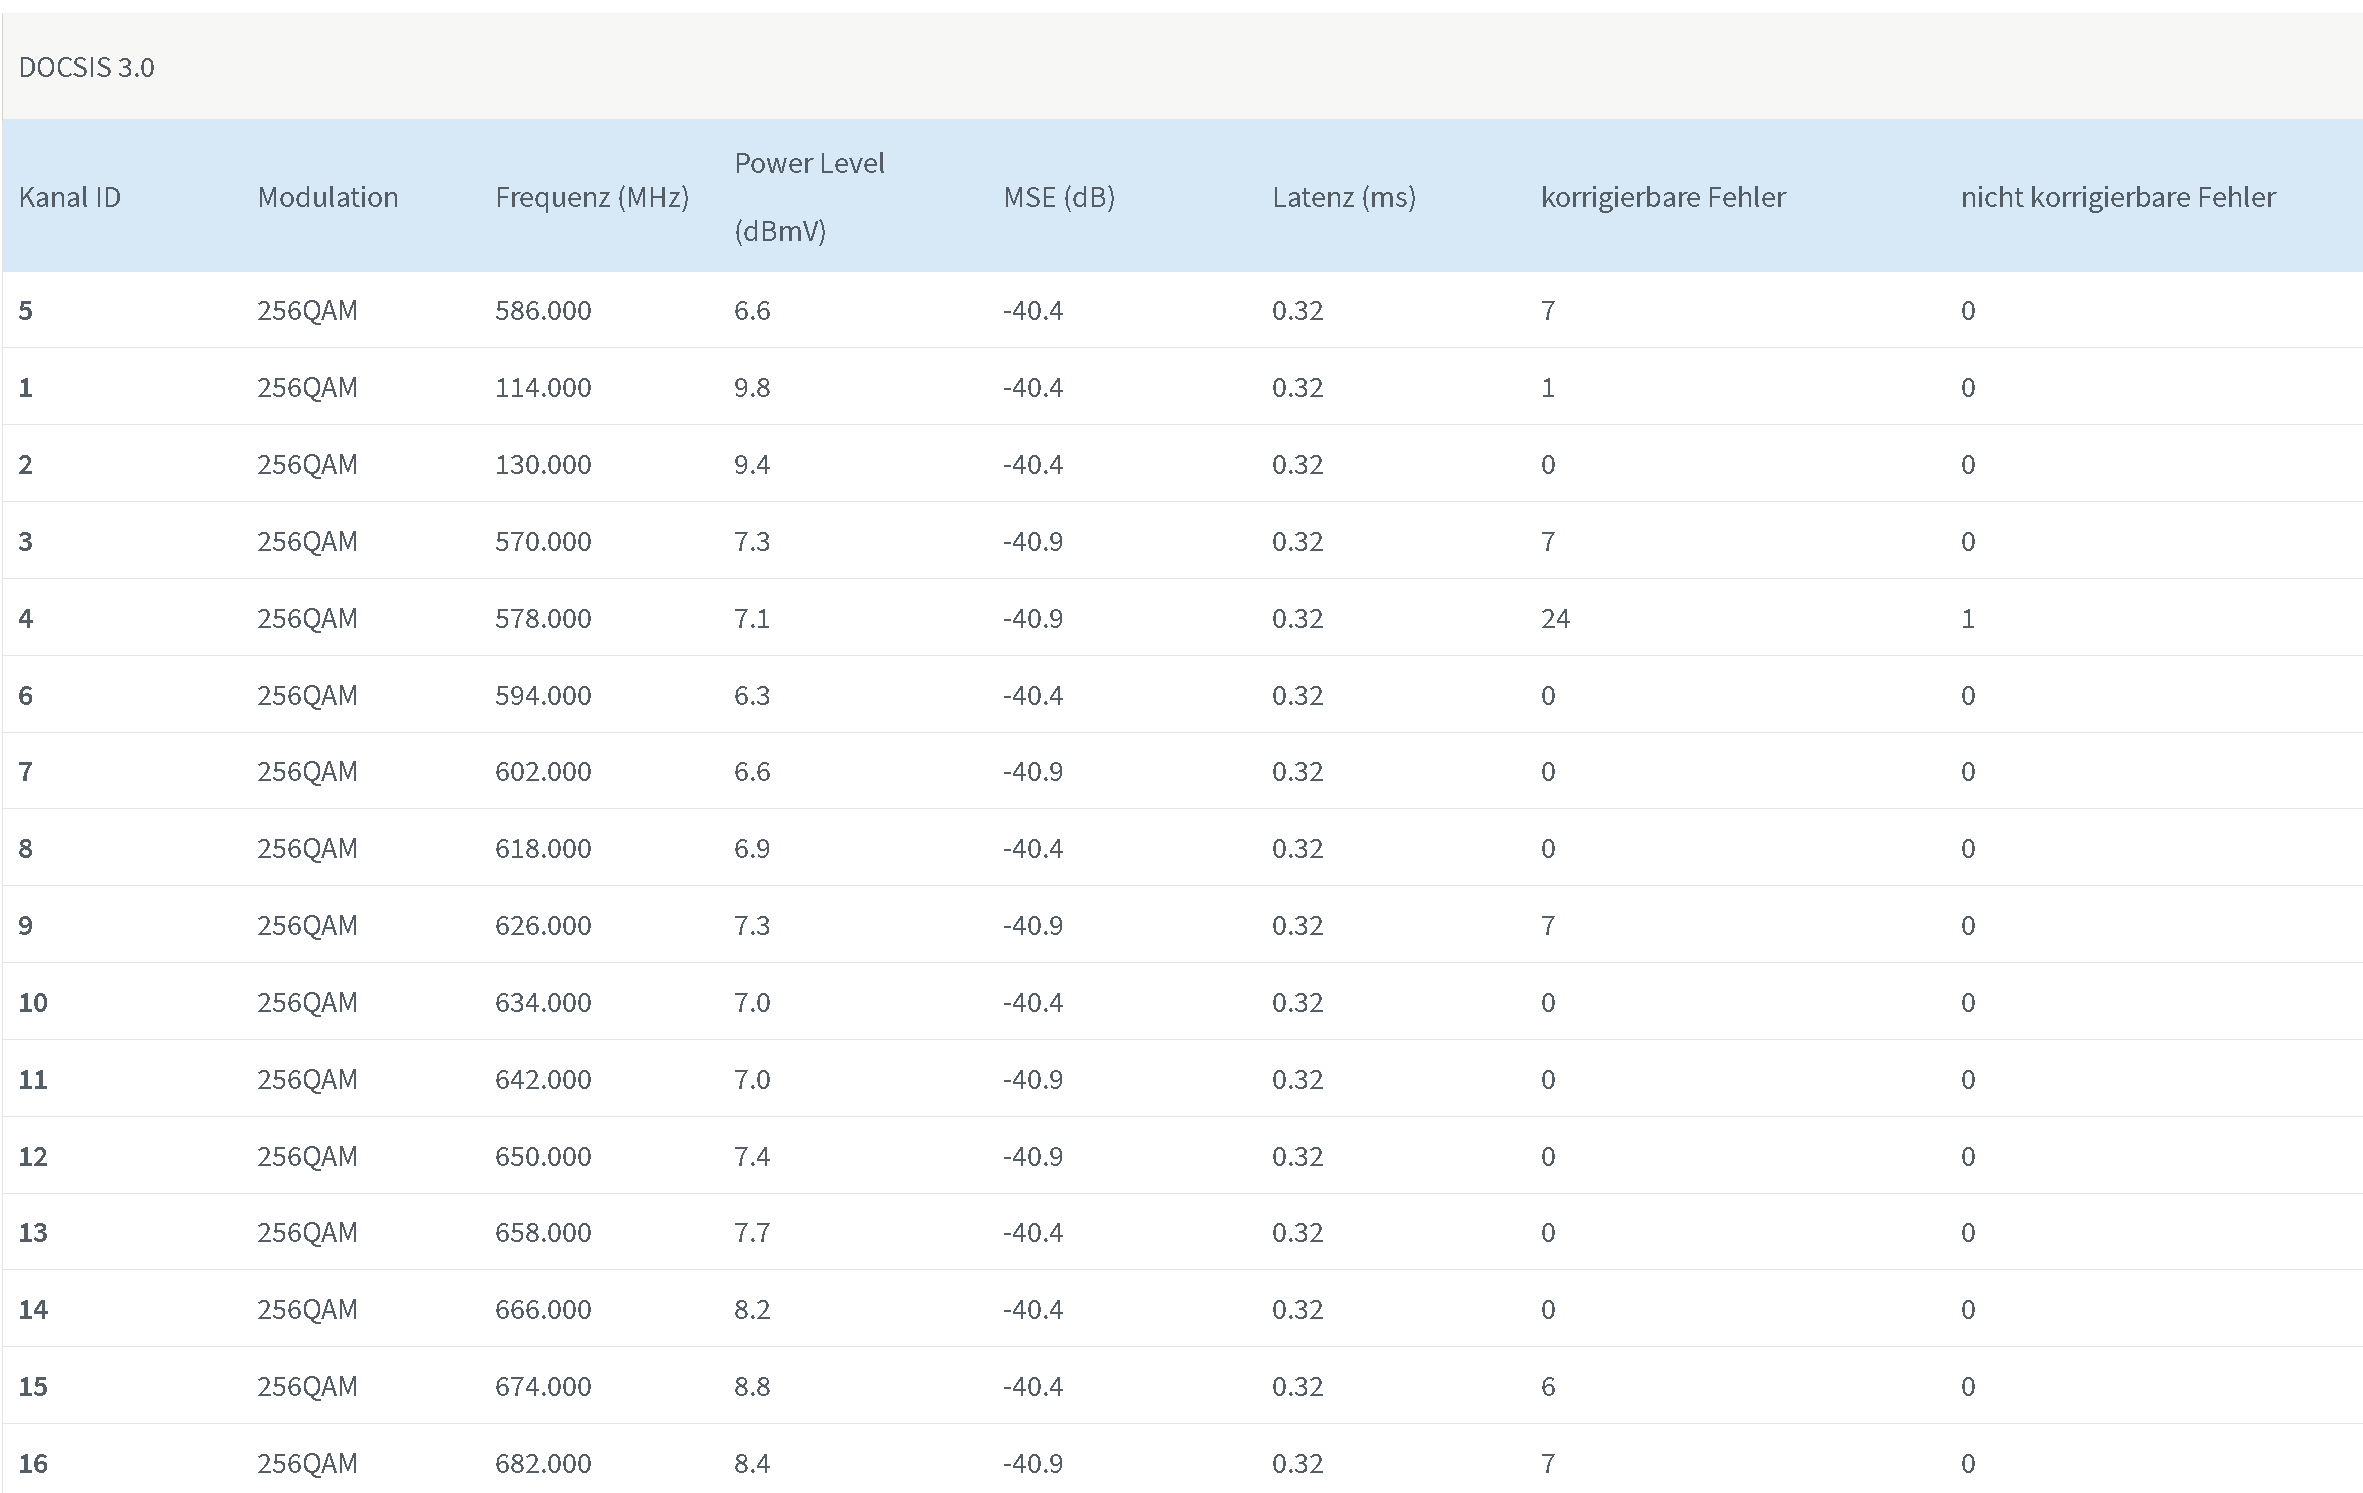Select Kanal ID 16 in last row
The width and height of the screenshot is (2363, 1493).
33,1463
